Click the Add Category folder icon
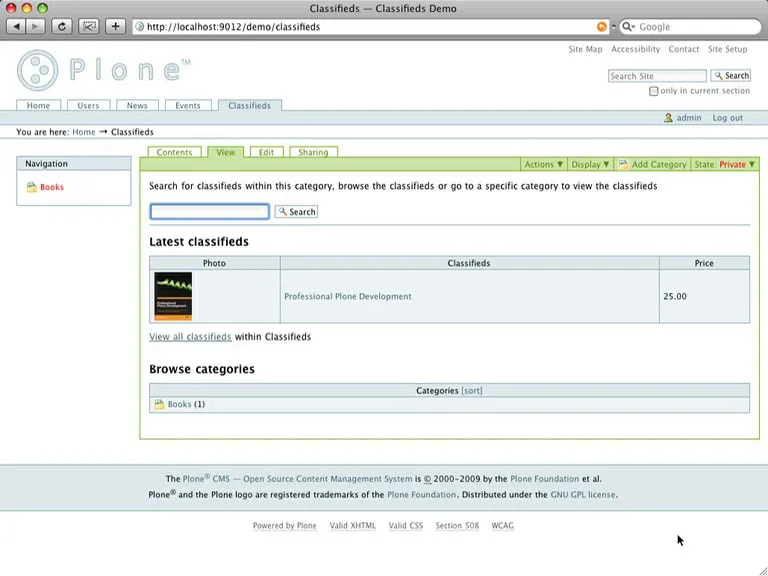The width and height of the screenshot is (768, 576). (x=623, y=165)
